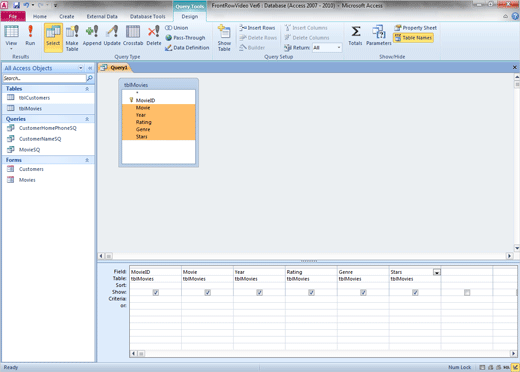
Task: Open the quick access toolbar customize dropdown
Action: click(55, 5)
